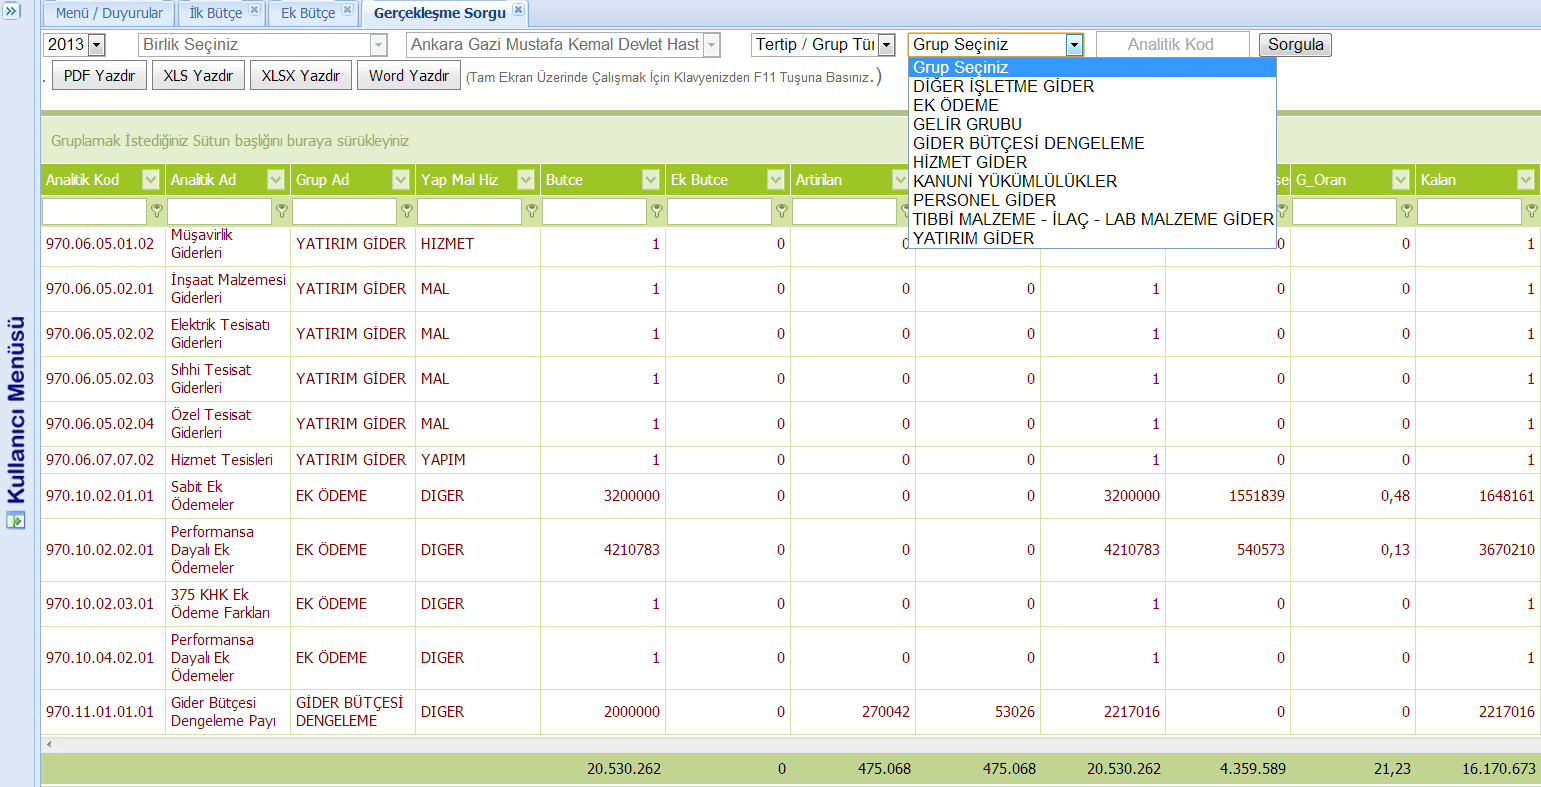Open filter icon for Butce column
This screenshot has height=787, width=1541.
(657, 211)
